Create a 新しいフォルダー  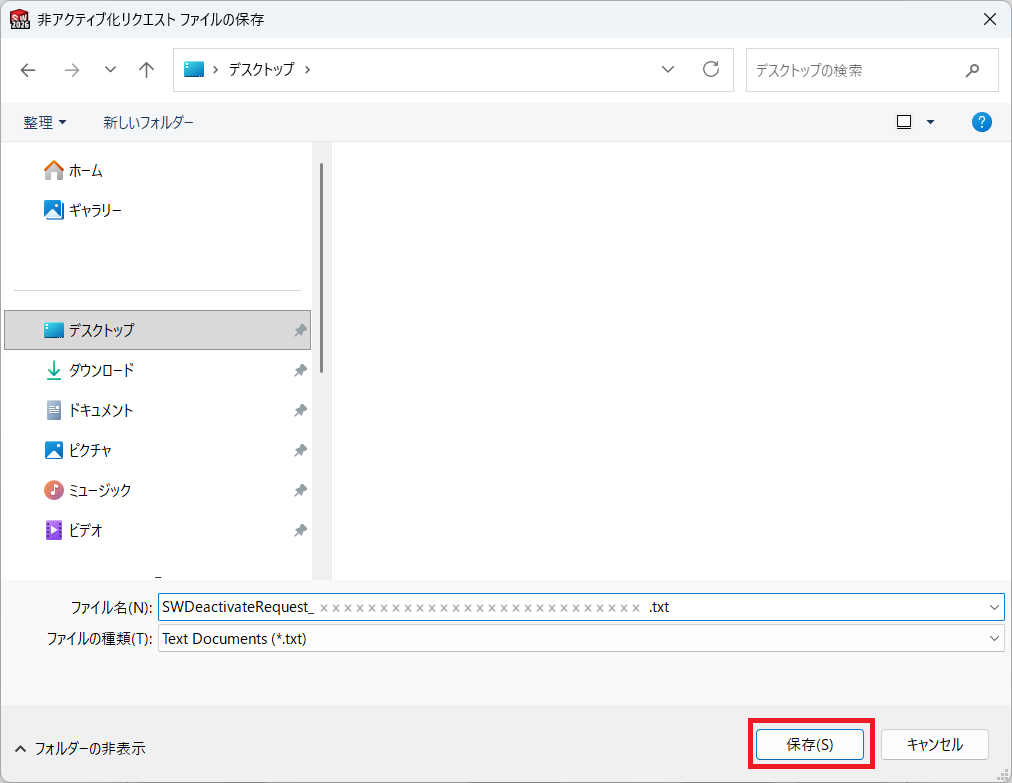coord(148,122)
